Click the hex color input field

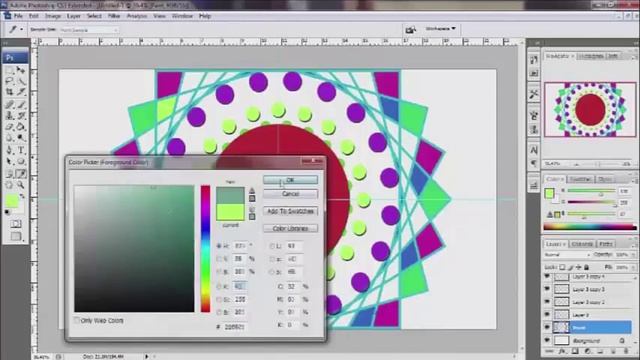[235, 327]
